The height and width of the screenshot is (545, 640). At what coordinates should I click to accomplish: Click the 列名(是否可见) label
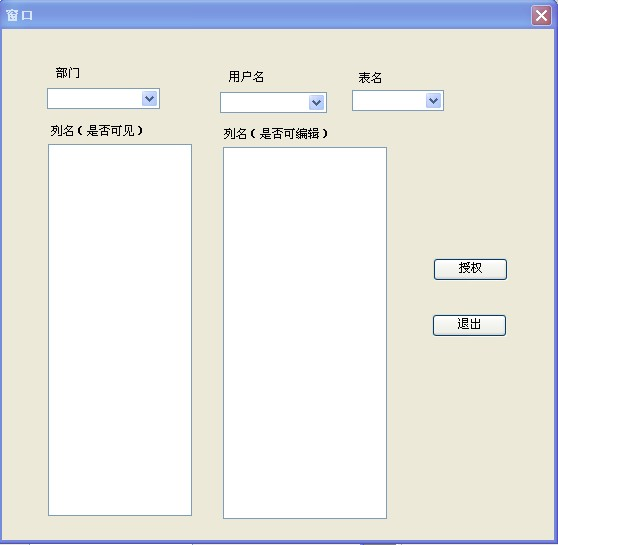click(x=97, y=130)
